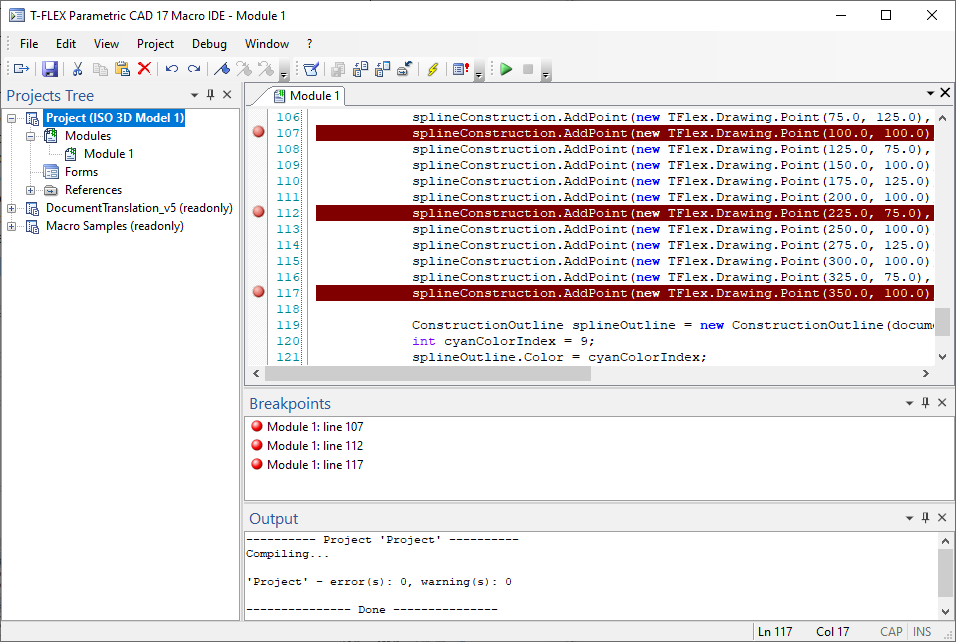The image size is (956, 642).
Task: Click the add module toolbar icon
Action: 360,69
